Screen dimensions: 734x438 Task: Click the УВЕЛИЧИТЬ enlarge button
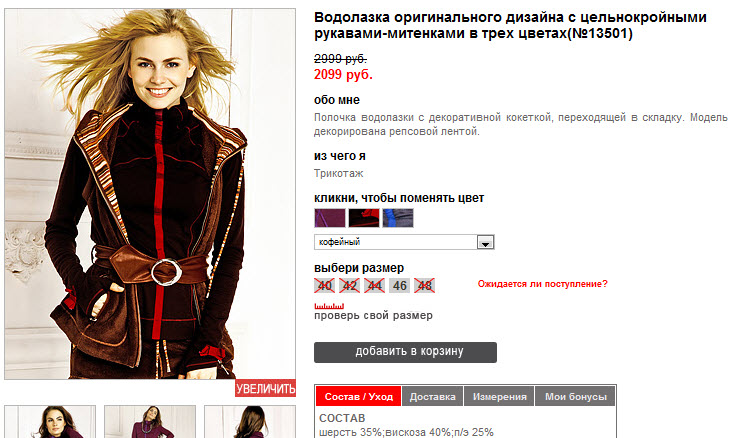(265, 388)
